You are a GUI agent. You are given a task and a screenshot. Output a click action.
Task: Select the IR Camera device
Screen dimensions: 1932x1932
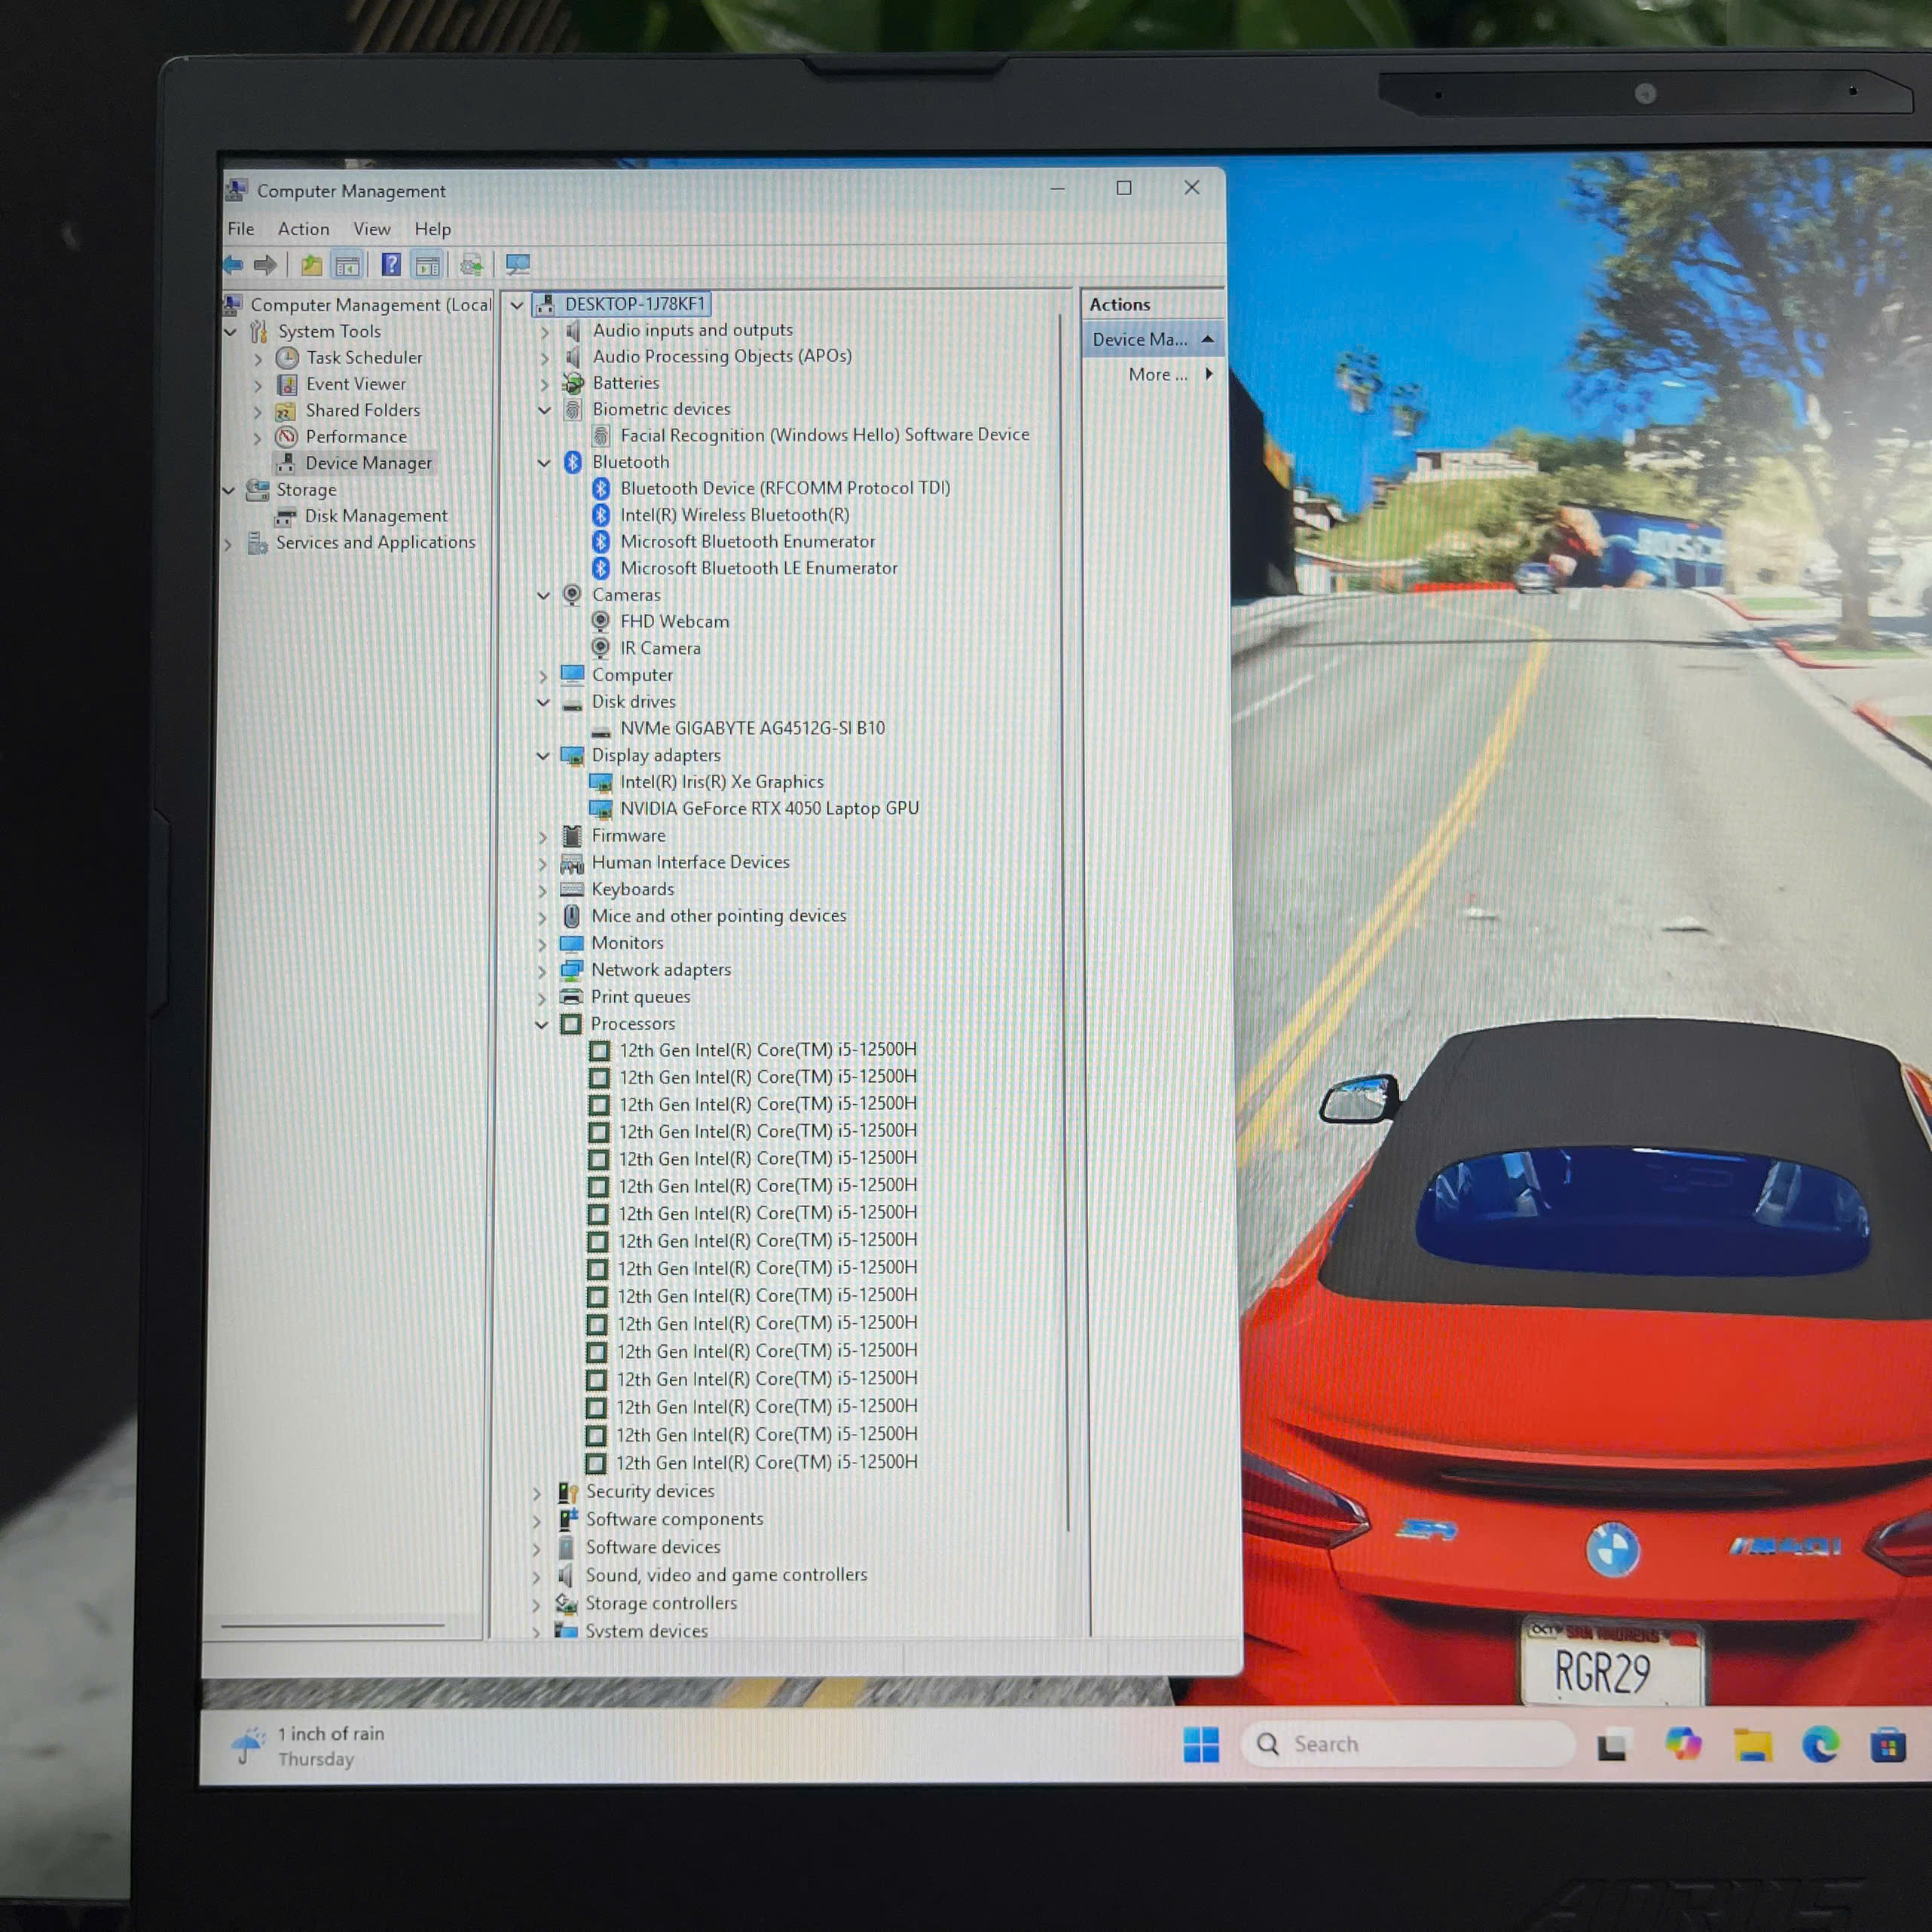point(661,649)
